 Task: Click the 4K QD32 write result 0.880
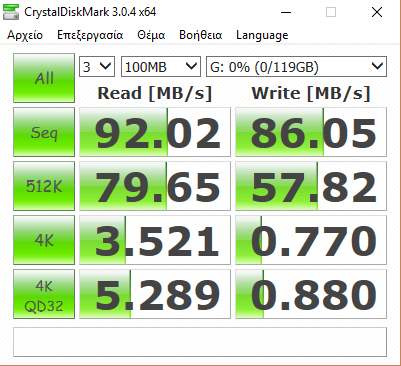tap(311, 294)
